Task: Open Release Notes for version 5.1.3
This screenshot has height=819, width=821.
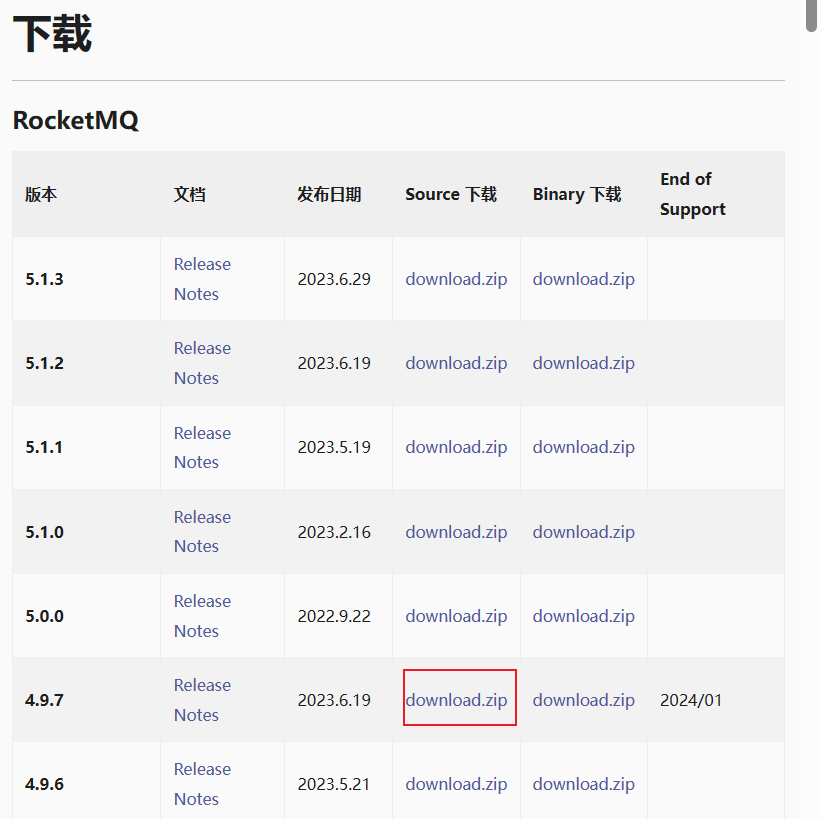Action: (x=202, y=279)
